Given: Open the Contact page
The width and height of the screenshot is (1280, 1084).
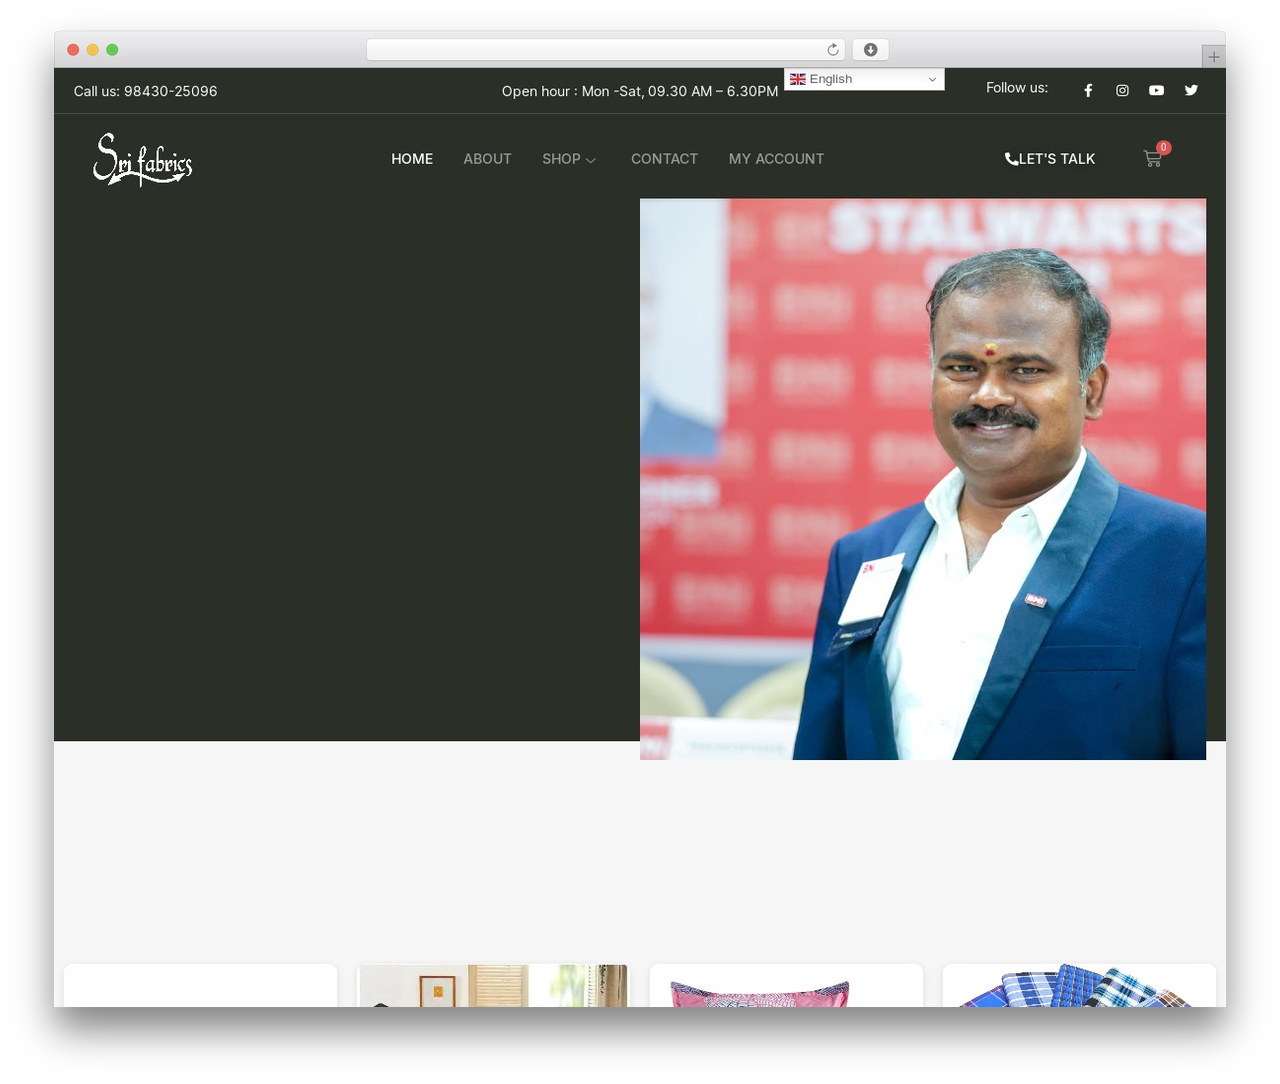Looking at the screenshot, I should [x=664, y=159].
